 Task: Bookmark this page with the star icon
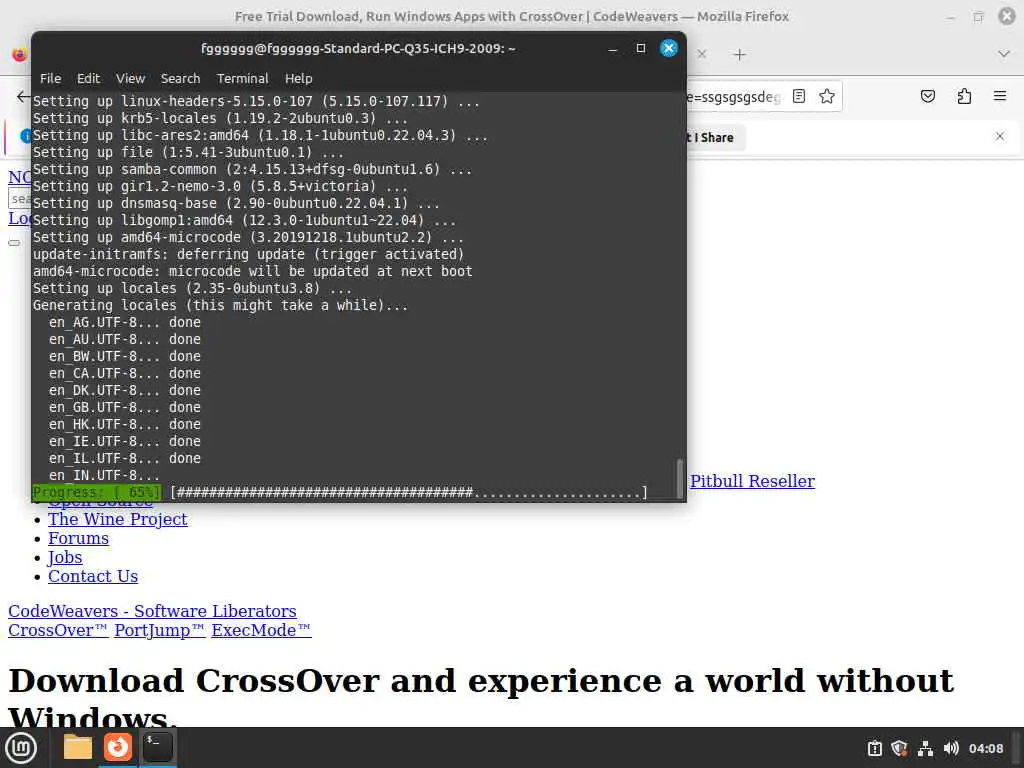827,97
